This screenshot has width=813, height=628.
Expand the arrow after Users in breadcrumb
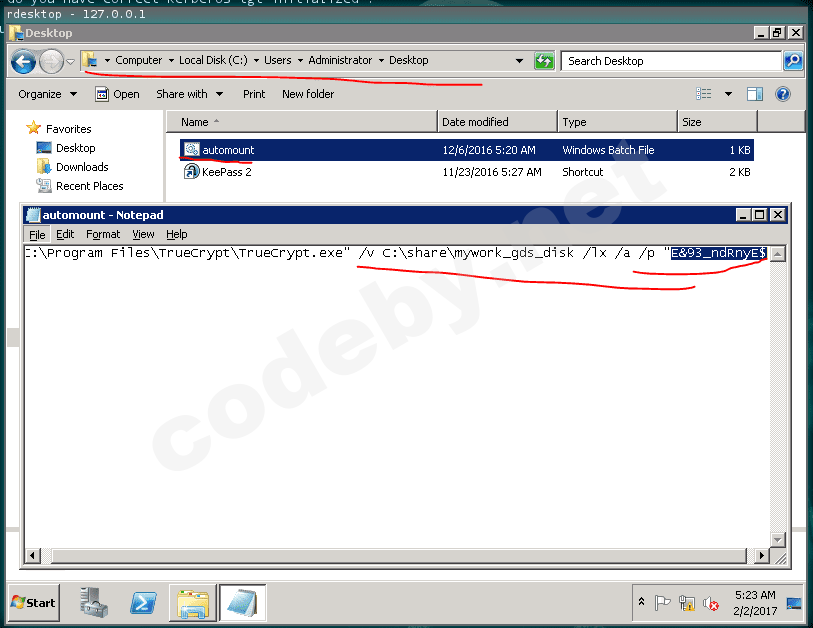300,61
